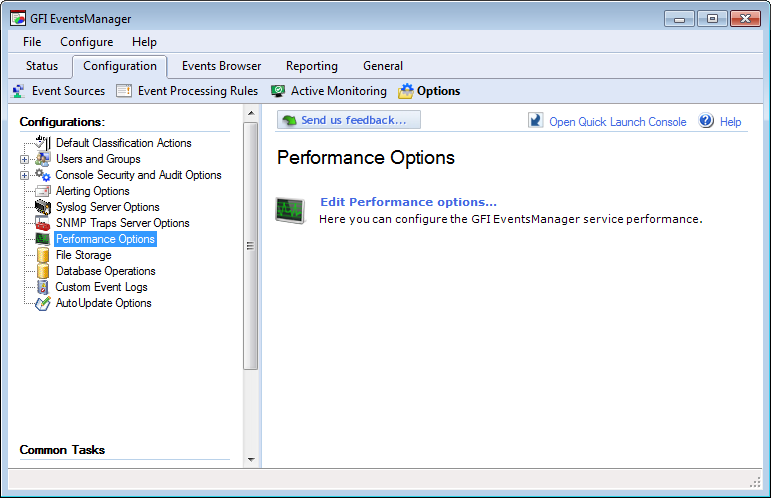Screen dimensions: 771x498
Task: Open Active Monitoring from the toolbar
Action: point(329,91)
